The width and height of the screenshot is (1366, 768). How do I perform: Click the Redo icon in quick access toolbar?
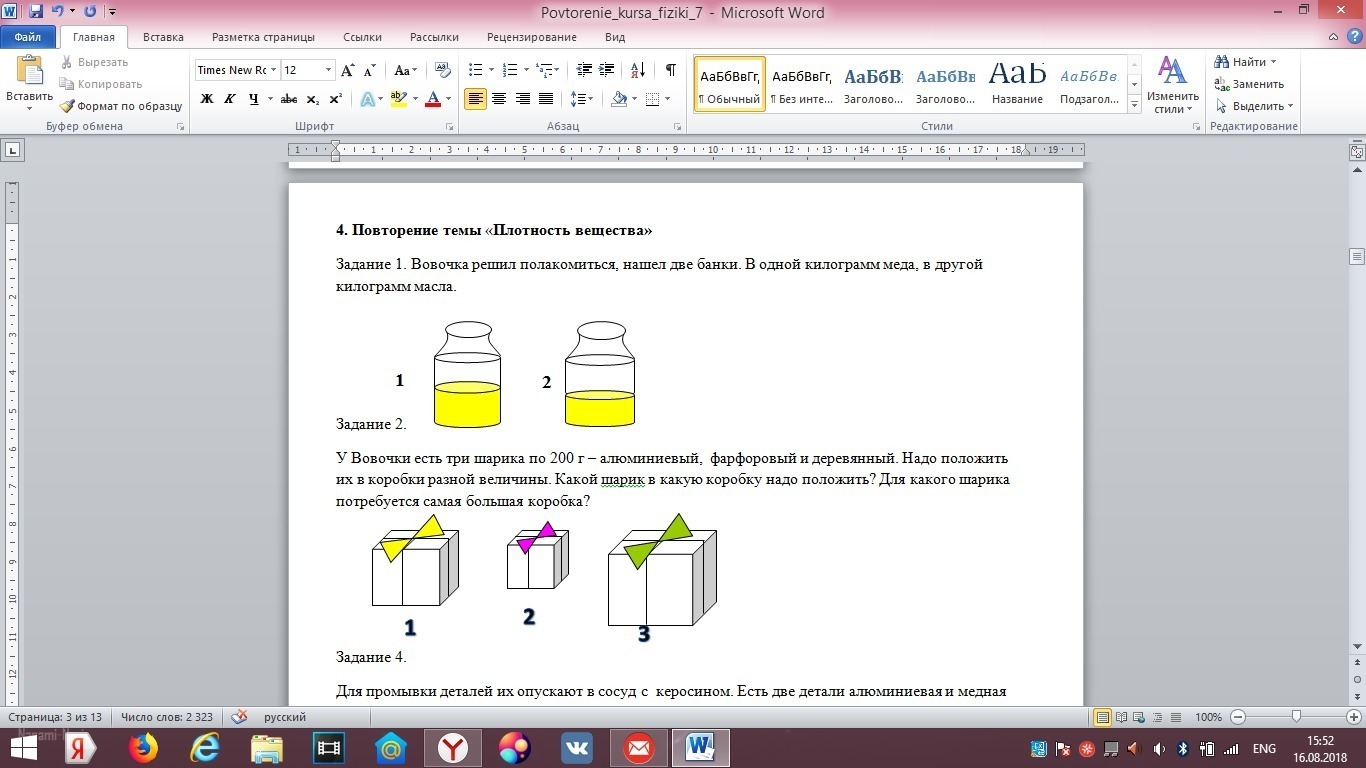tap(91, 12)
